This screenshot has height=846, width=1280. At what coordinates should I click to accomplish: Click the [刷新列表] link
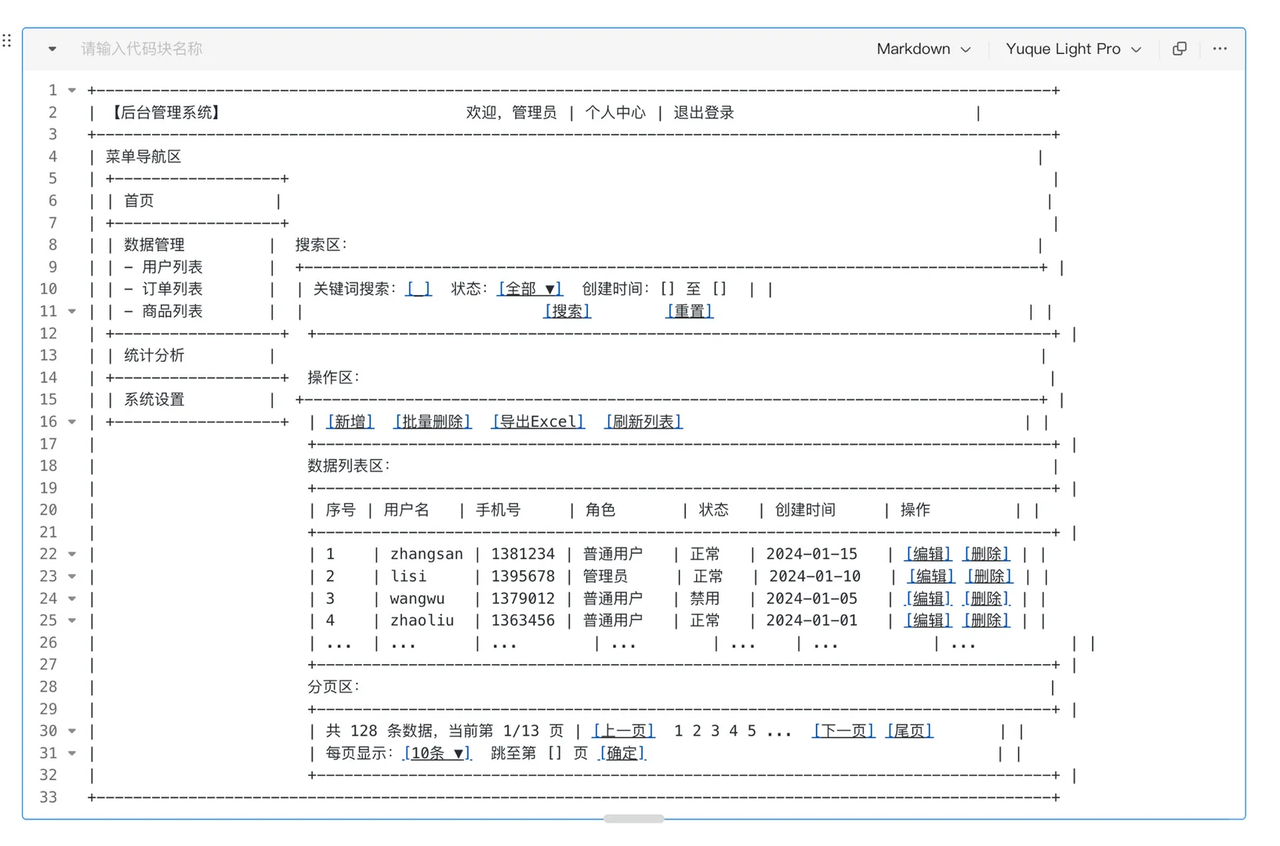click(x=643, y=421)
